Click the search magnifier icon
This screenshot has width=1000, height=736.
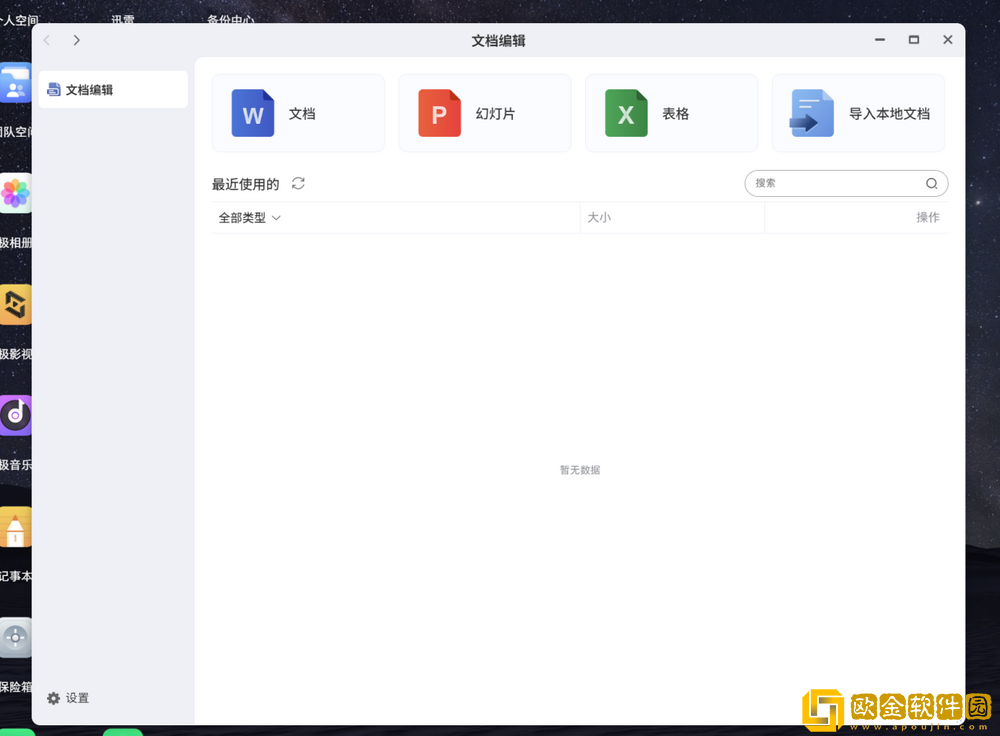(x=930, y=183)
